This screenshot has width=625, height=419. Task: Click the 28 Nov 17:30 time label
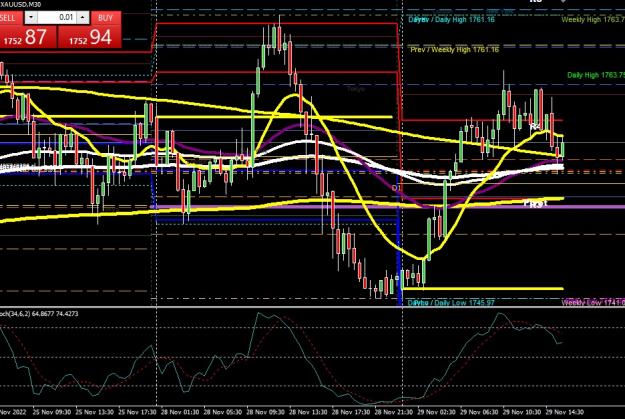click(351, 412)
